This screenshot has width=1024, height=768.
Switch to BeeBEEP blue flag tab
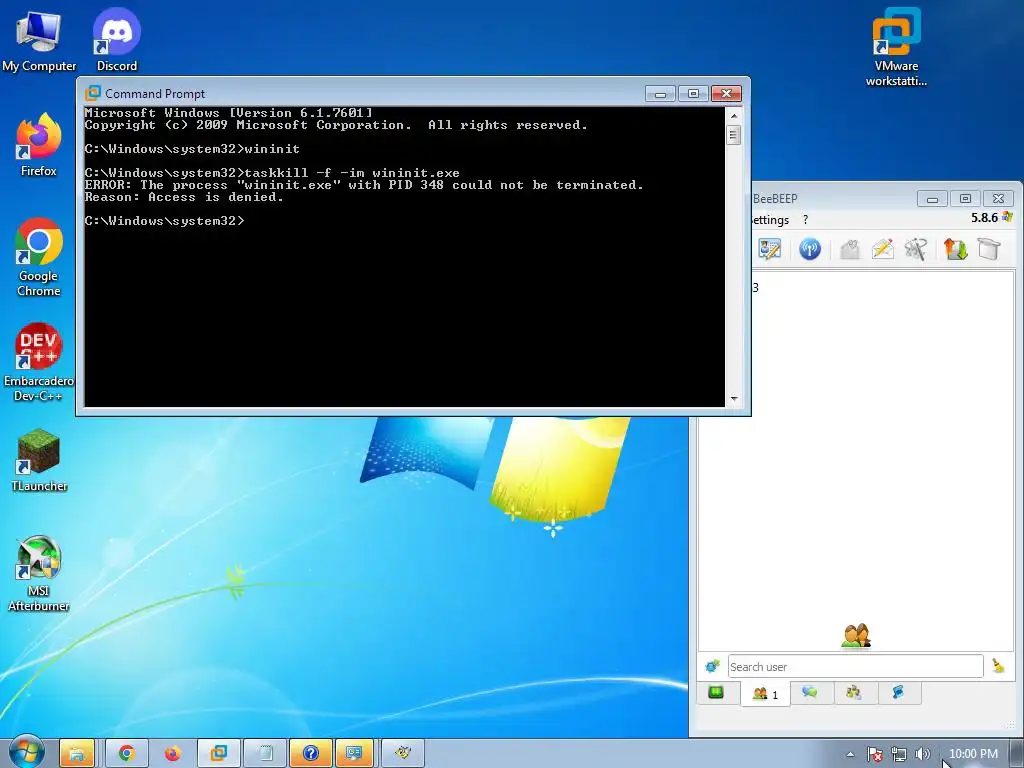click(x=898, y=692)
